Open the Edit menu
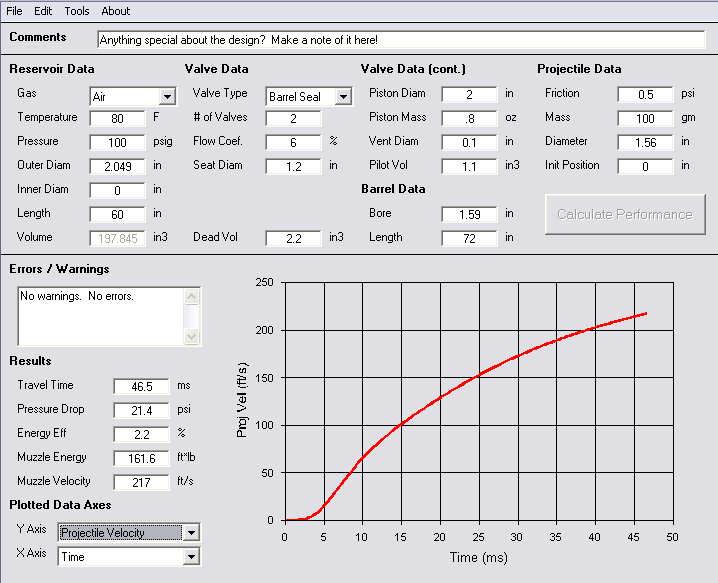This screenshot has height=583, width=718. pyautogui.click(x=43, y=11)
